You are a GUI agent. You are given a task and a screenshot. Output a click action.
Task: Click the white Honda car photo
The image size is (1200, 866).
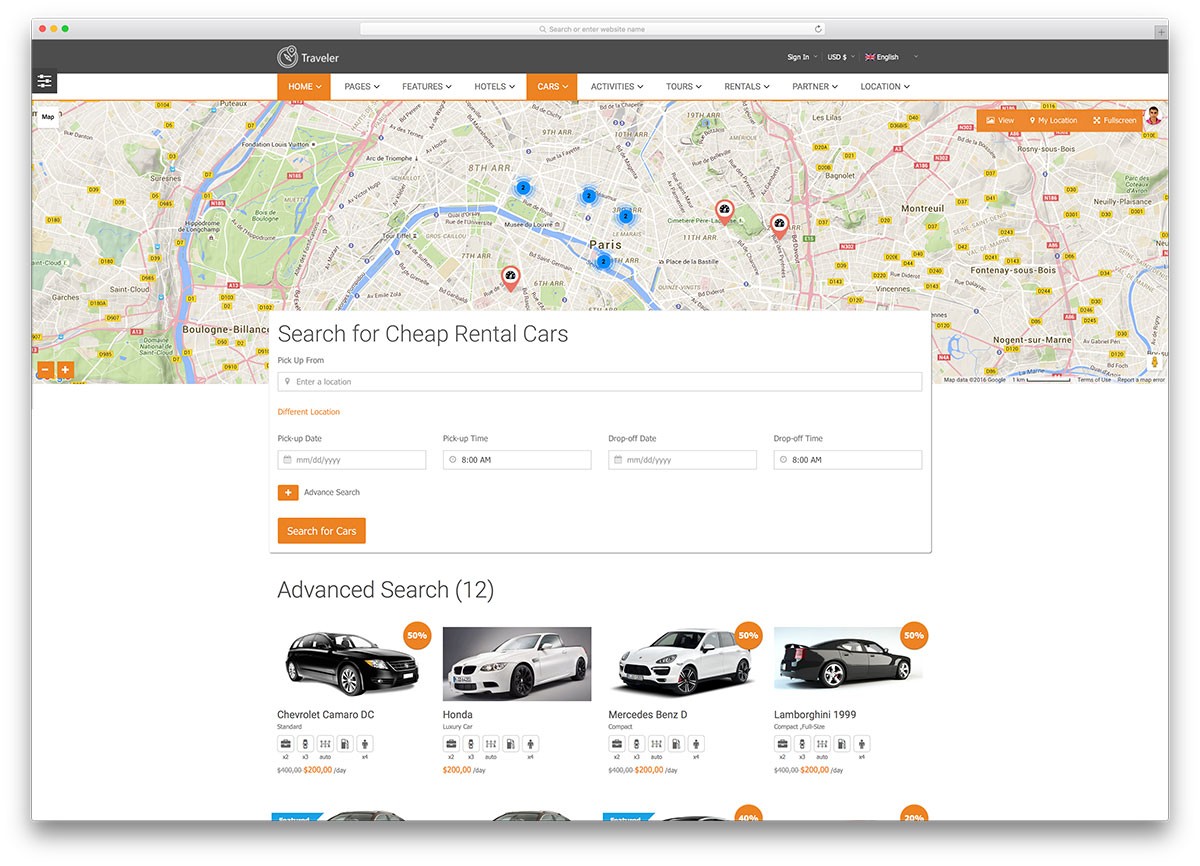coord(517,664)
